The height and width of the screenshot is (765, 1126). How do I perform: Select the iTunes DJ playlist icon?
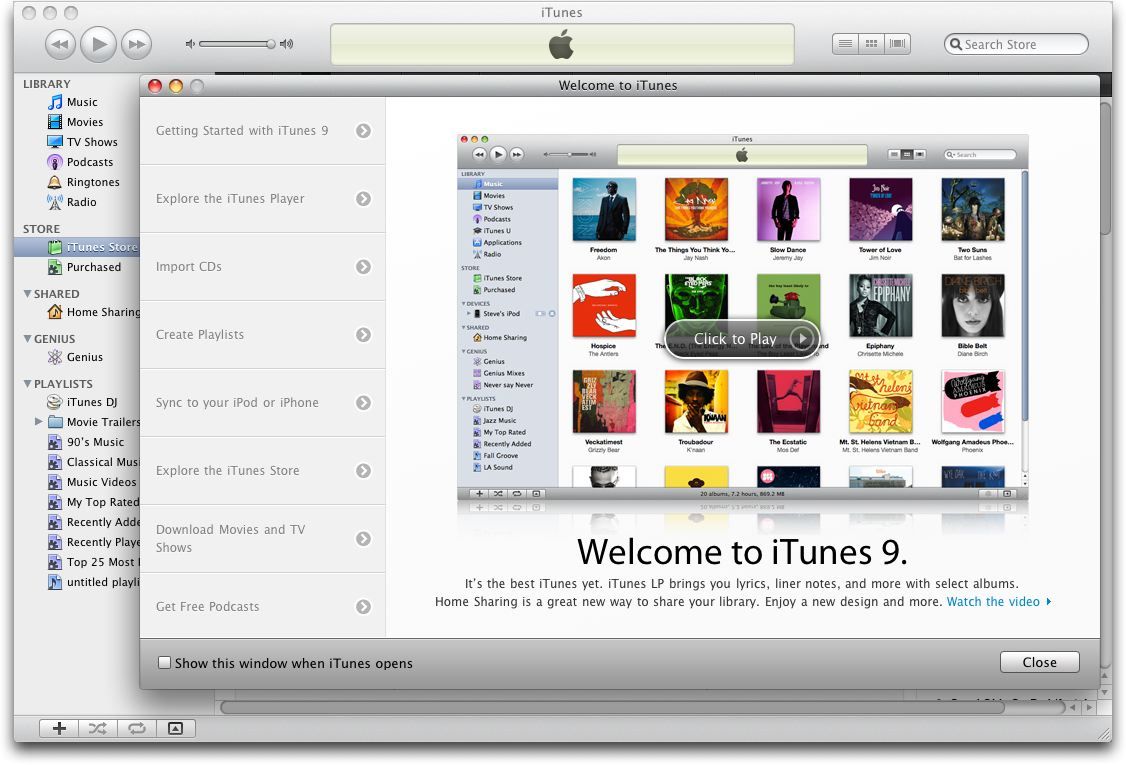tap(55, 402)
